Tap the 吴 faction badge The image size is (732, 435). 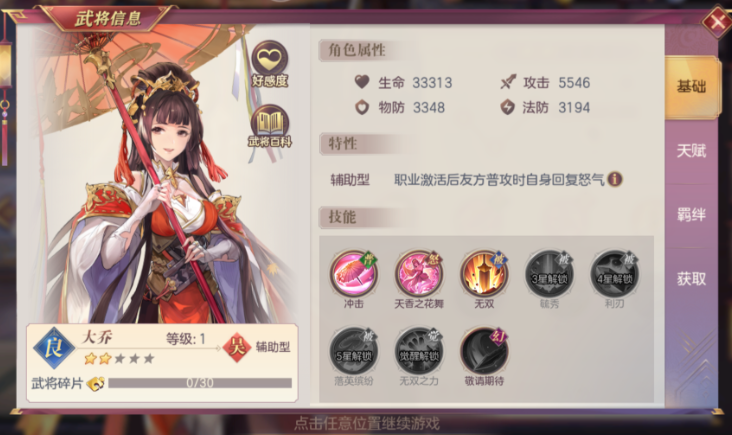(x=237, y=347)
